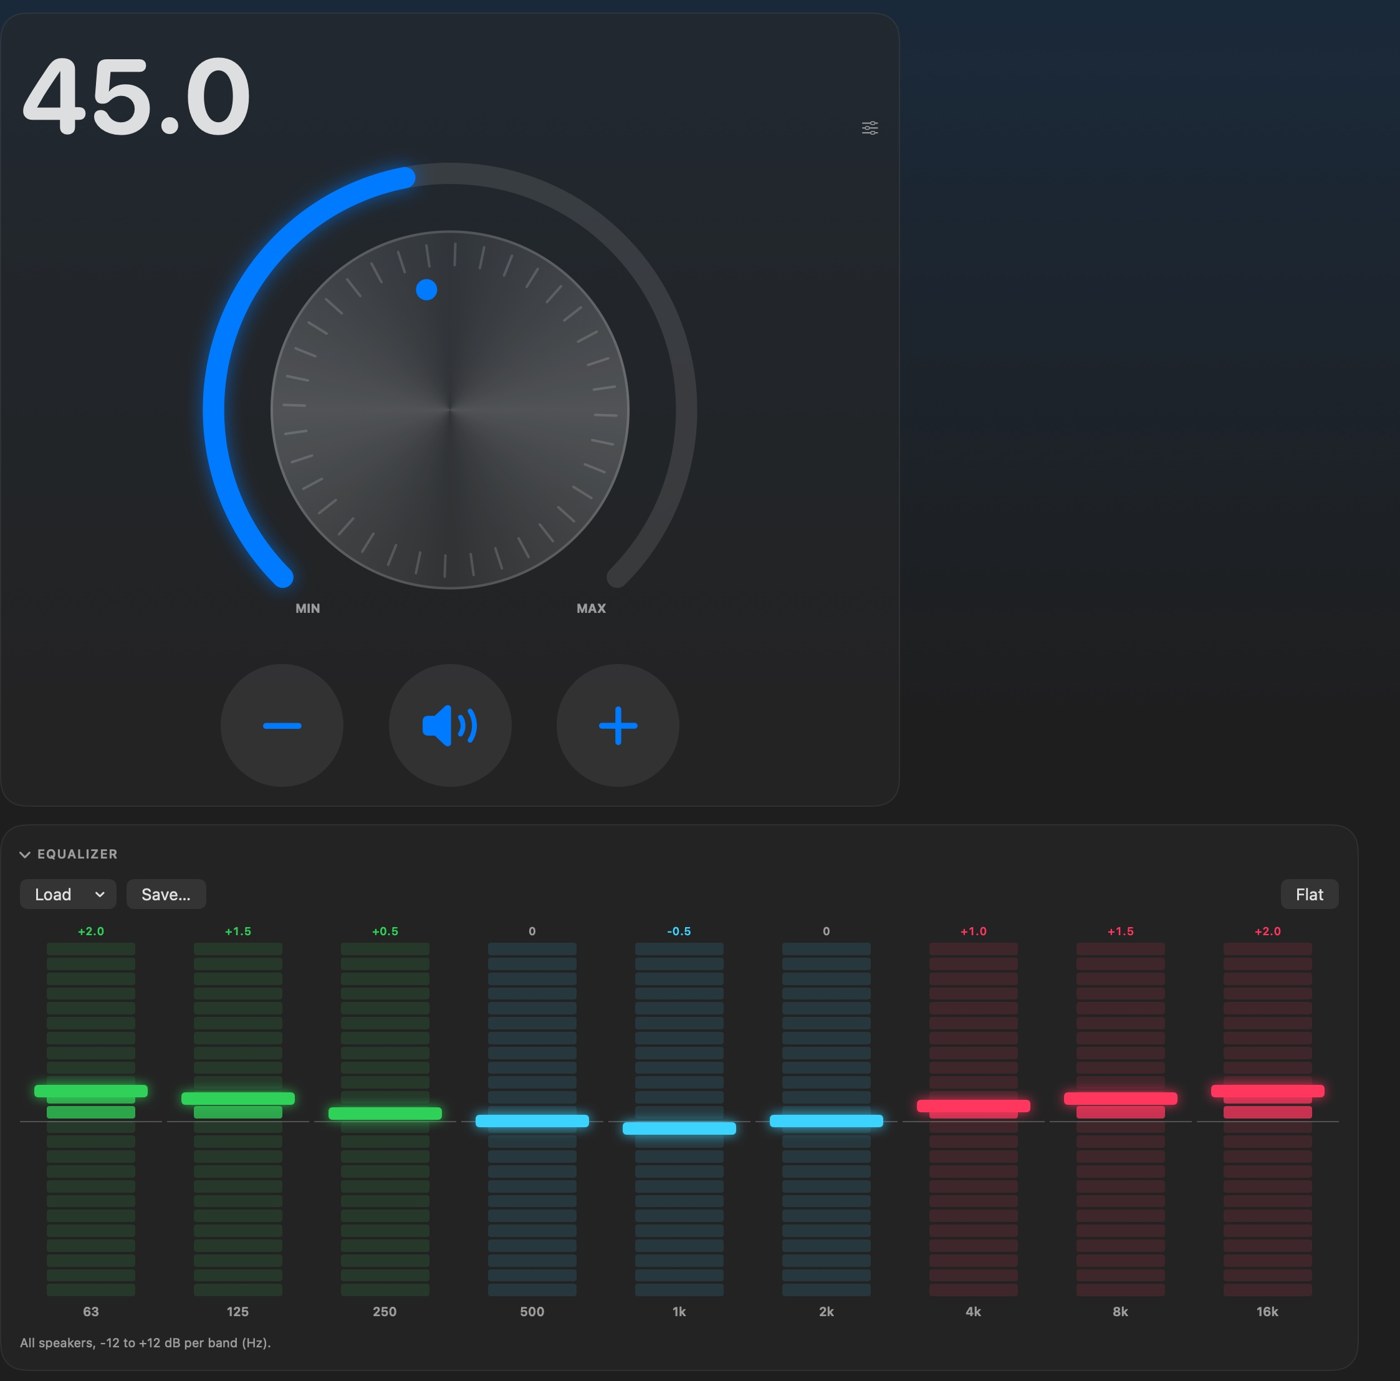
Task: Reset equalizer with the Flat button
Action: (x=1309, y=894)
